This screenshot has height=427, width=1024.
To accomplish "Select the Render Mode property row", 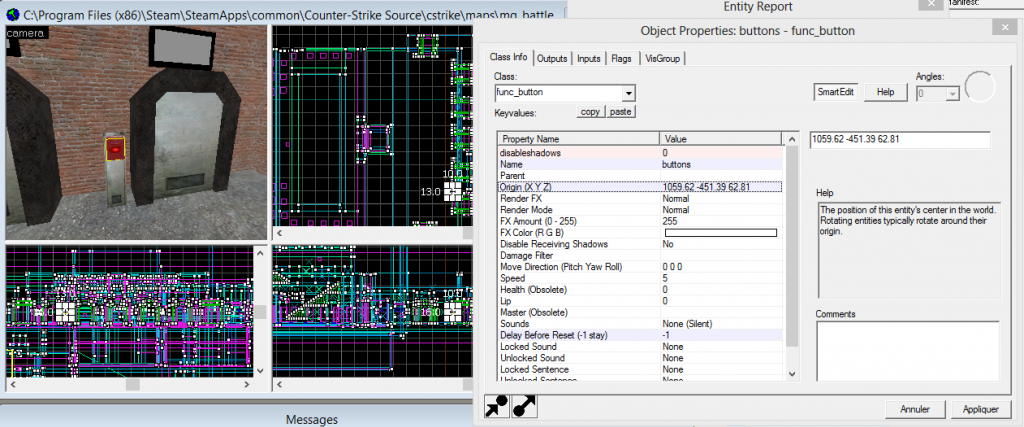I will tap(639, 210).
